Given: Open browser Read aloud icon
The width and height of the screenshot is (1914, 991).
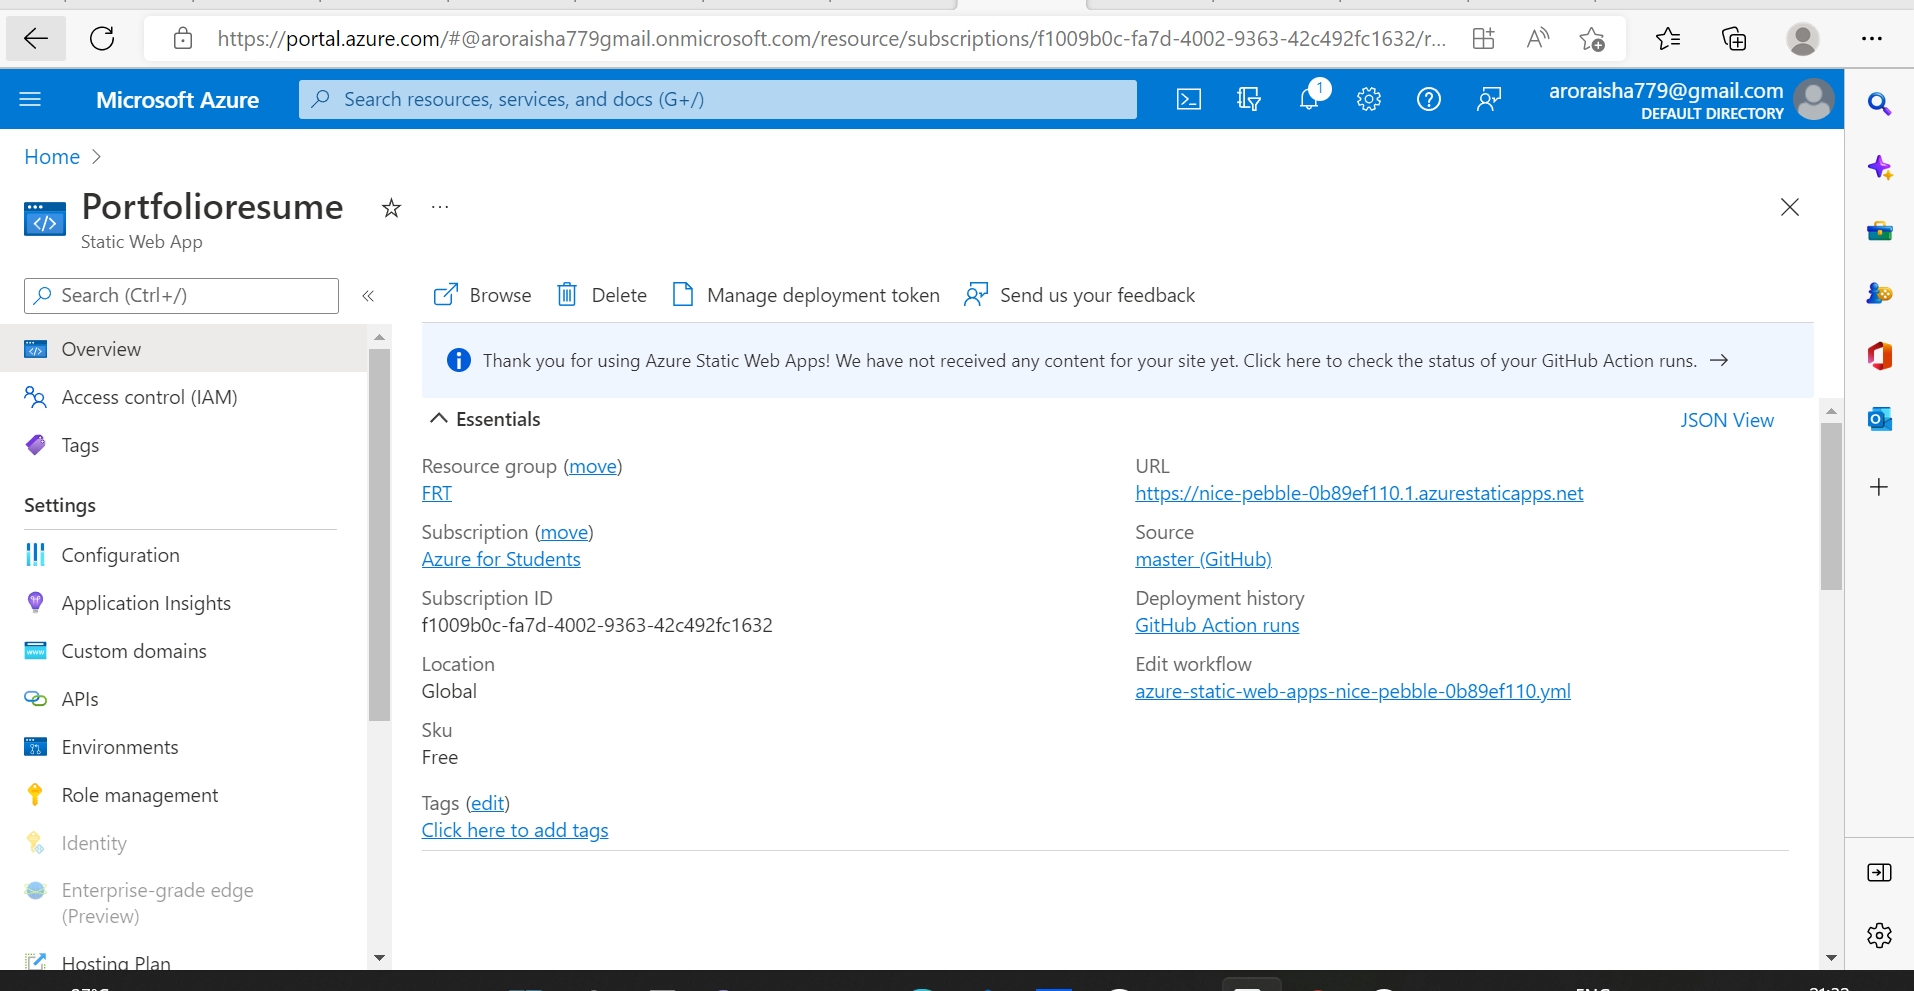Looking at the screenshot, I should coord(1538,39).
